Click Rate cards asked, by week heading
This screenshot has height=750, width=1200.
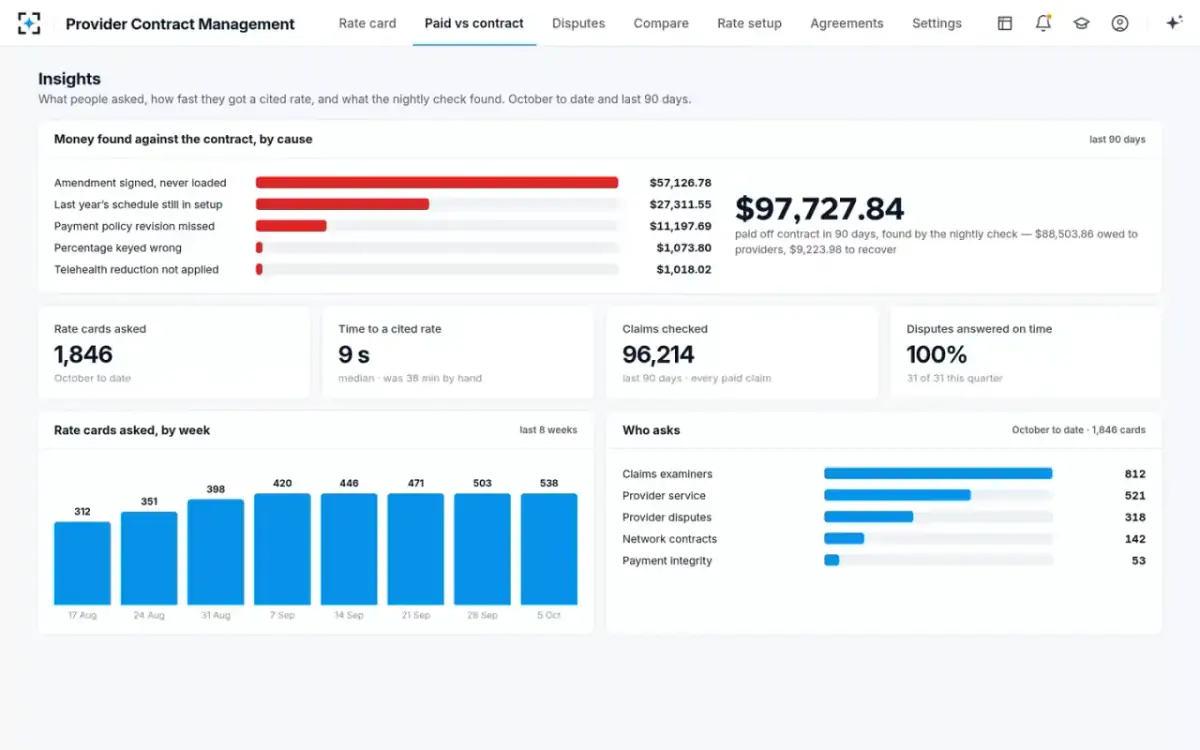click(132, 430)
